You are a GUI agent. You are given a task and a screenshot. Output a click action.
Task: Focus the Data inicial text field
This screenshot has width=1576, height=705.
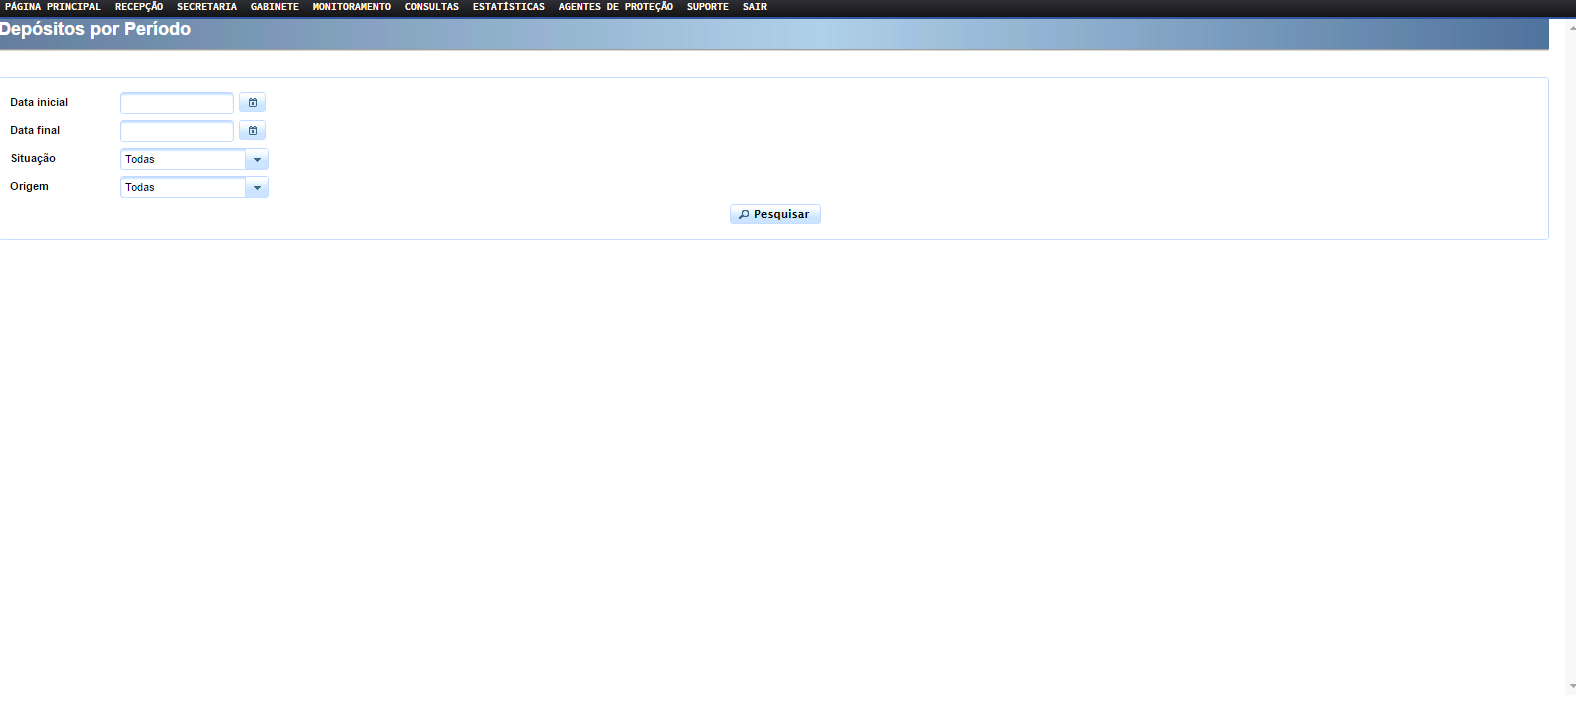pyautogui.click(x=177, y=103)
